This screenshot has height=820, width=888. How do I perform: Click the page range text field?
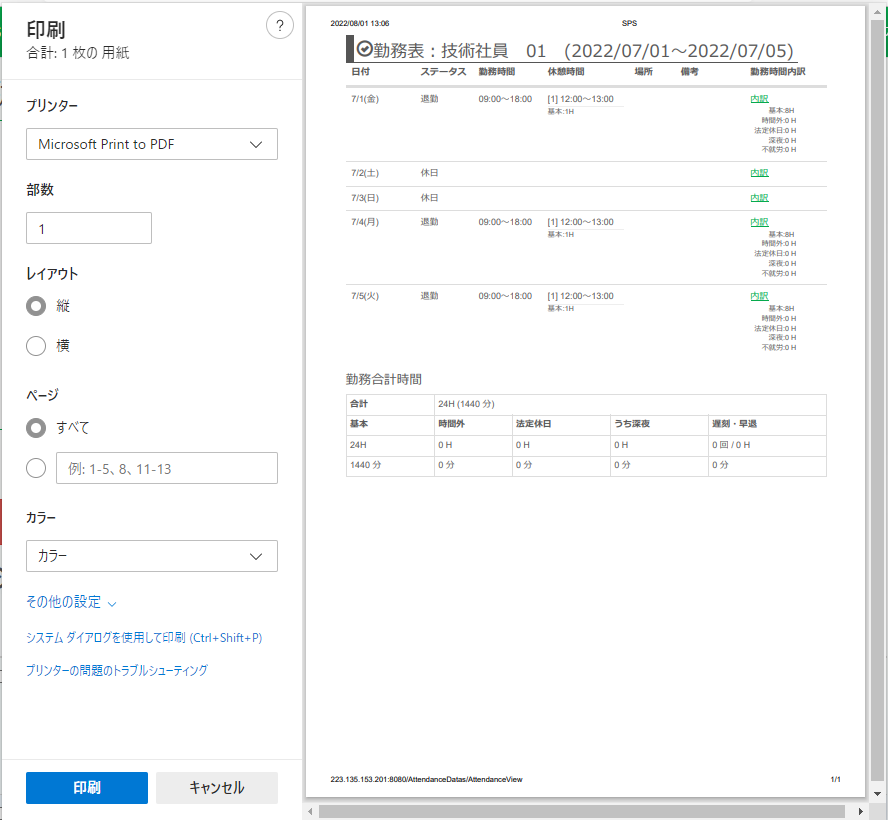tap(166, 468)
